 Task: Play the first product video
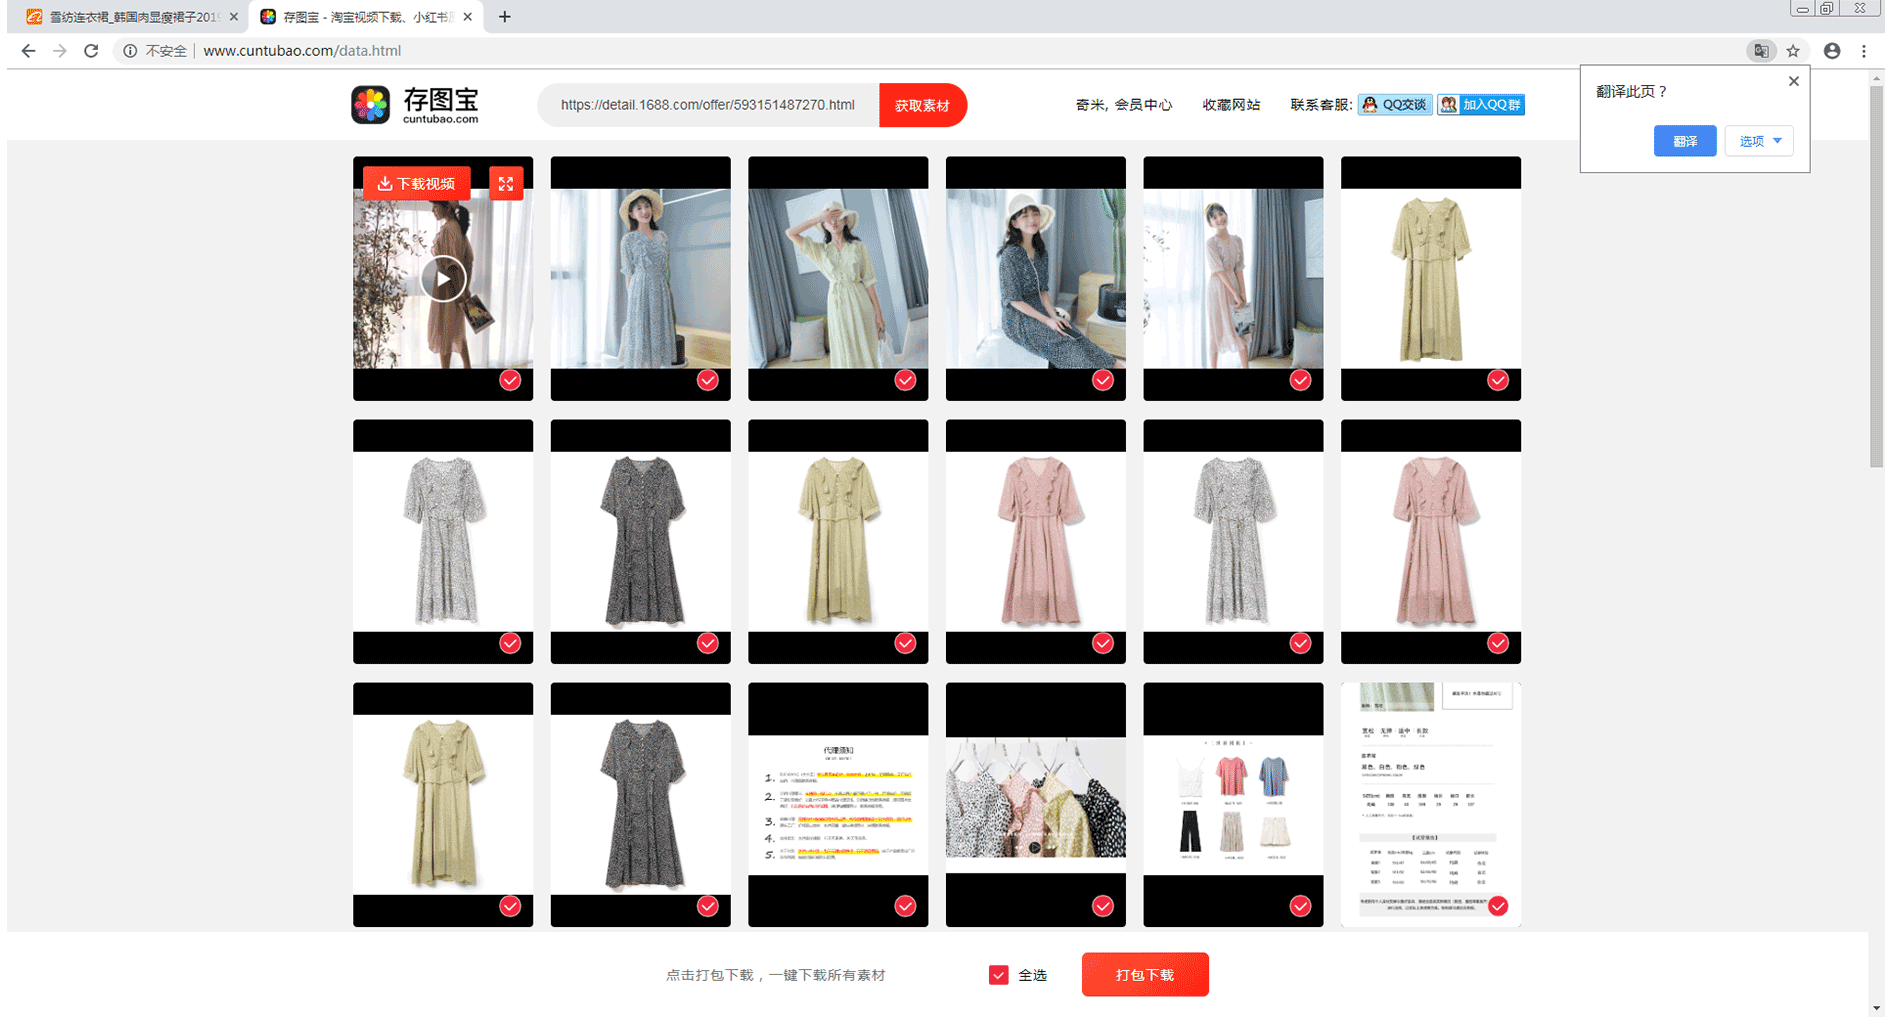click(443, 279)
